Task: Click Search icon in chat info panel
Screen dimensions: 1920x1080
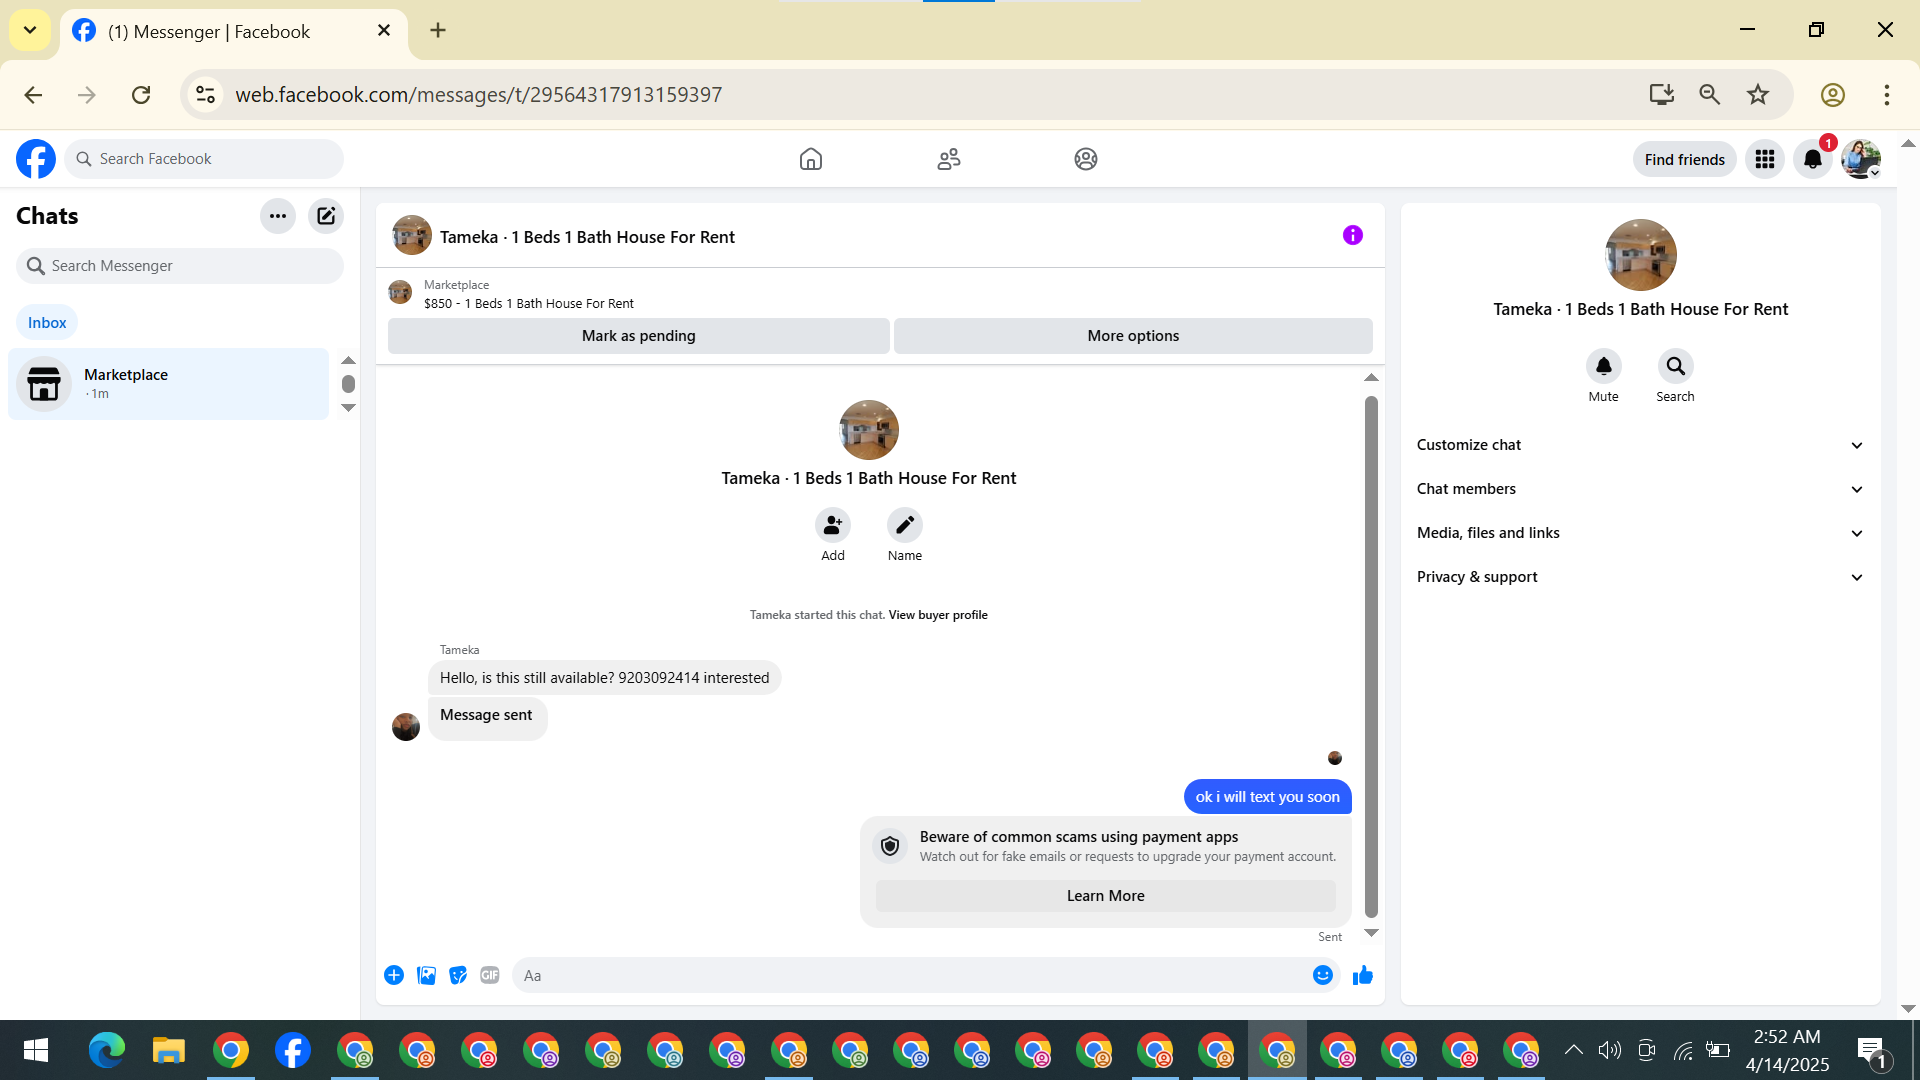Action: click(x=1675, y=367)
